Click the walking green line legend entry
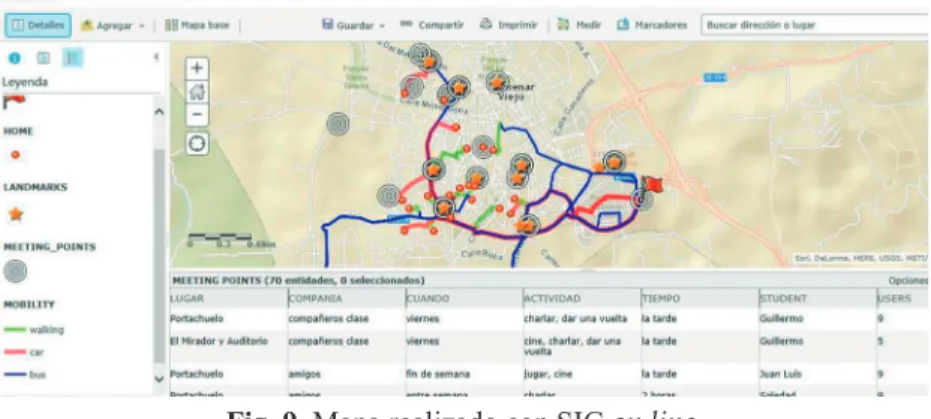This screenshot has width=931, height=419. click(34, 329)
